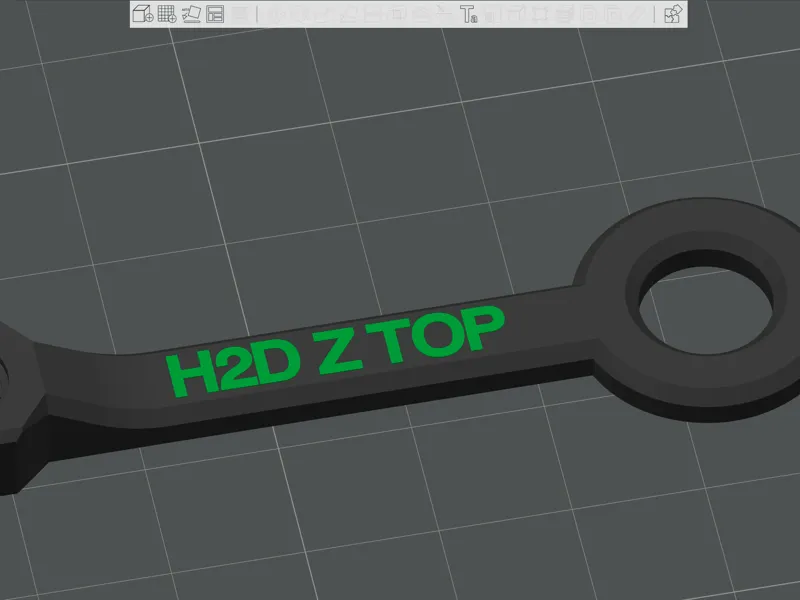The image size is (800, 600).
Task: Select the Text shape tool
Action: pos(468,14)
